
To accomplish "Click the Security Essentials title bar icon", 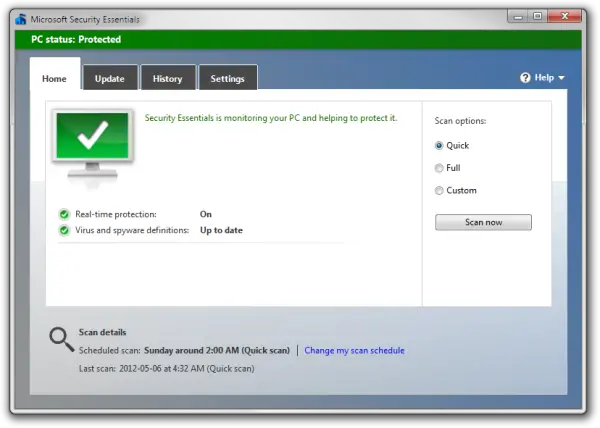I will (21, 19).
